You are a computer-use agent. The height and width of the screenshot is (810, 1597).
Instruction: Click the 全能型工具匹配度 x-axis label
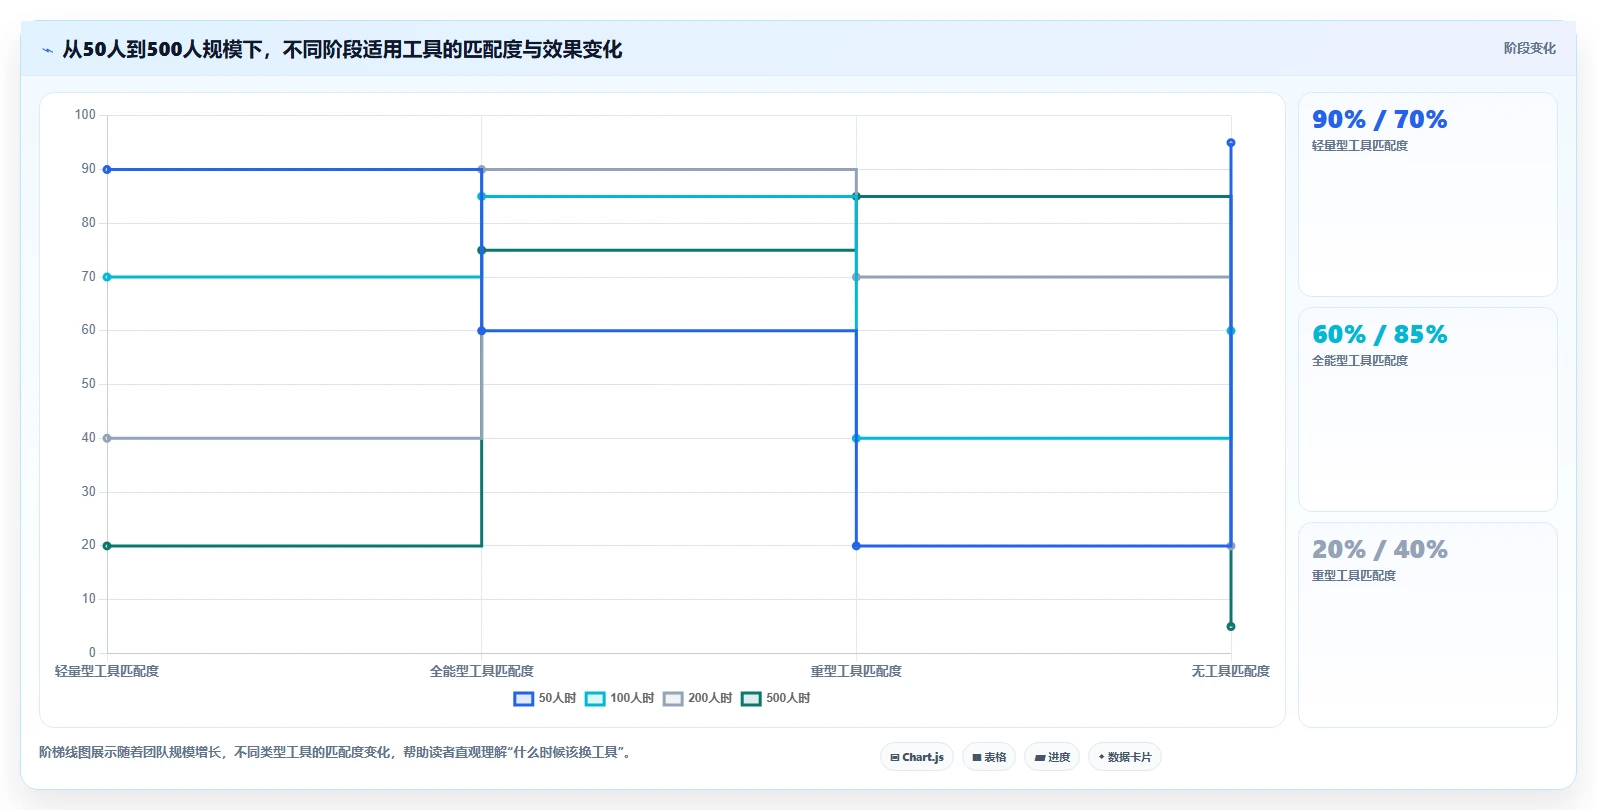(482, 671)
